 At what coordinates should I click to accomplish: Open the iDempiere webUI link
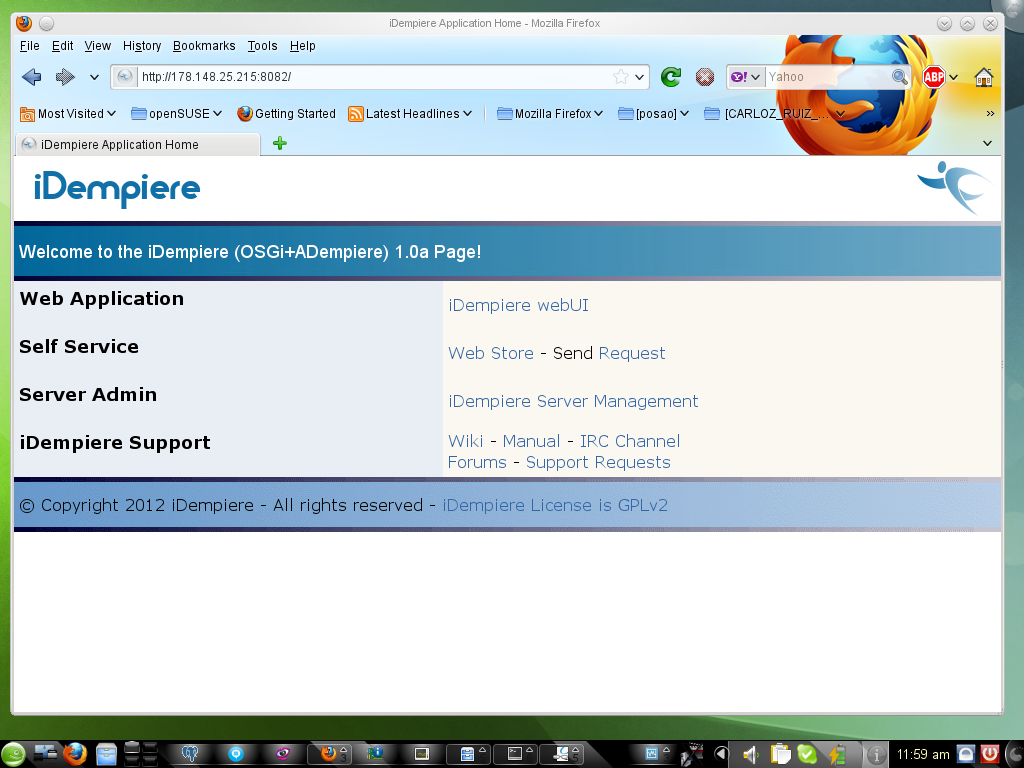click(519, 305)
